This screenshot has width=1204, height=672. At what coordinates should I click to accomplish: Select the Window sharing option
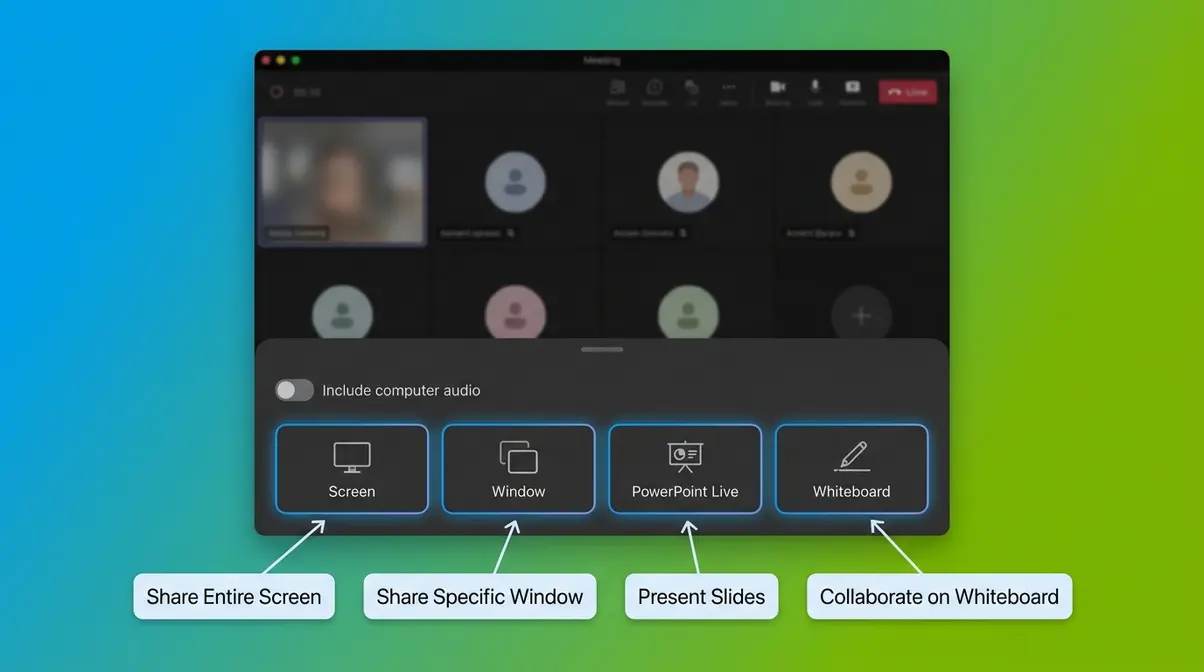click(x=518, y=469)
